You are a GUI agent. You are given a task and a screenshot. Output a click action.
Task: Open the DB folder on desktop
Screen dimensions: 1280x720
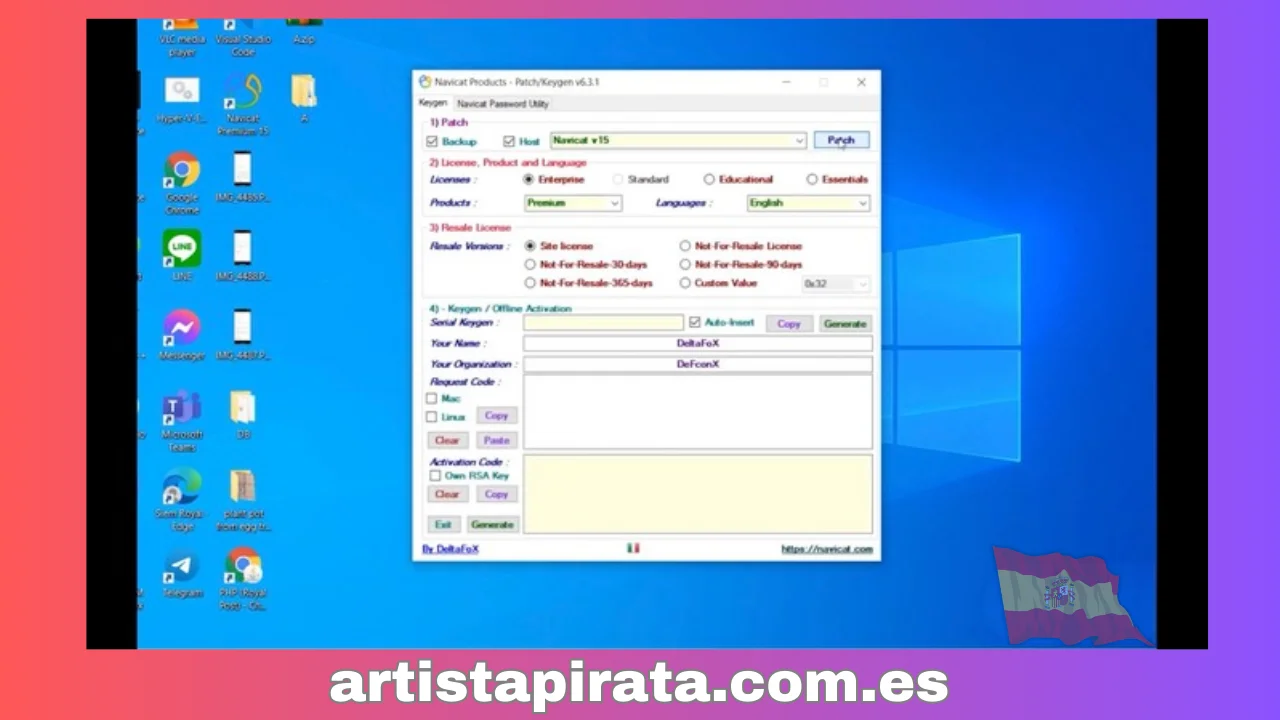(x=243, y=414)
